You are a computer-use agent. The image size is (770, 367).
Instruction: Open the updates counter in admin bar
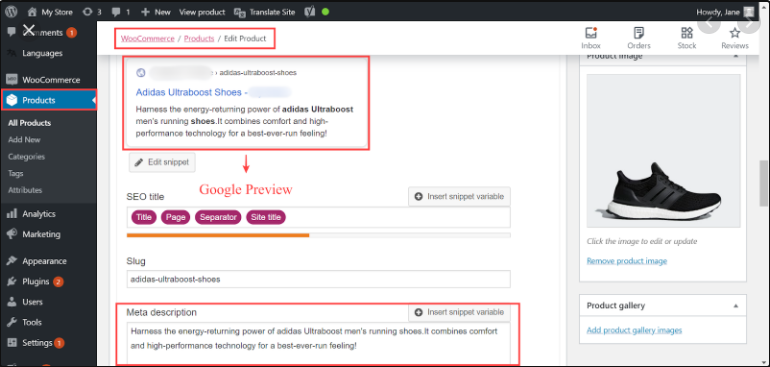pos(92,12)
